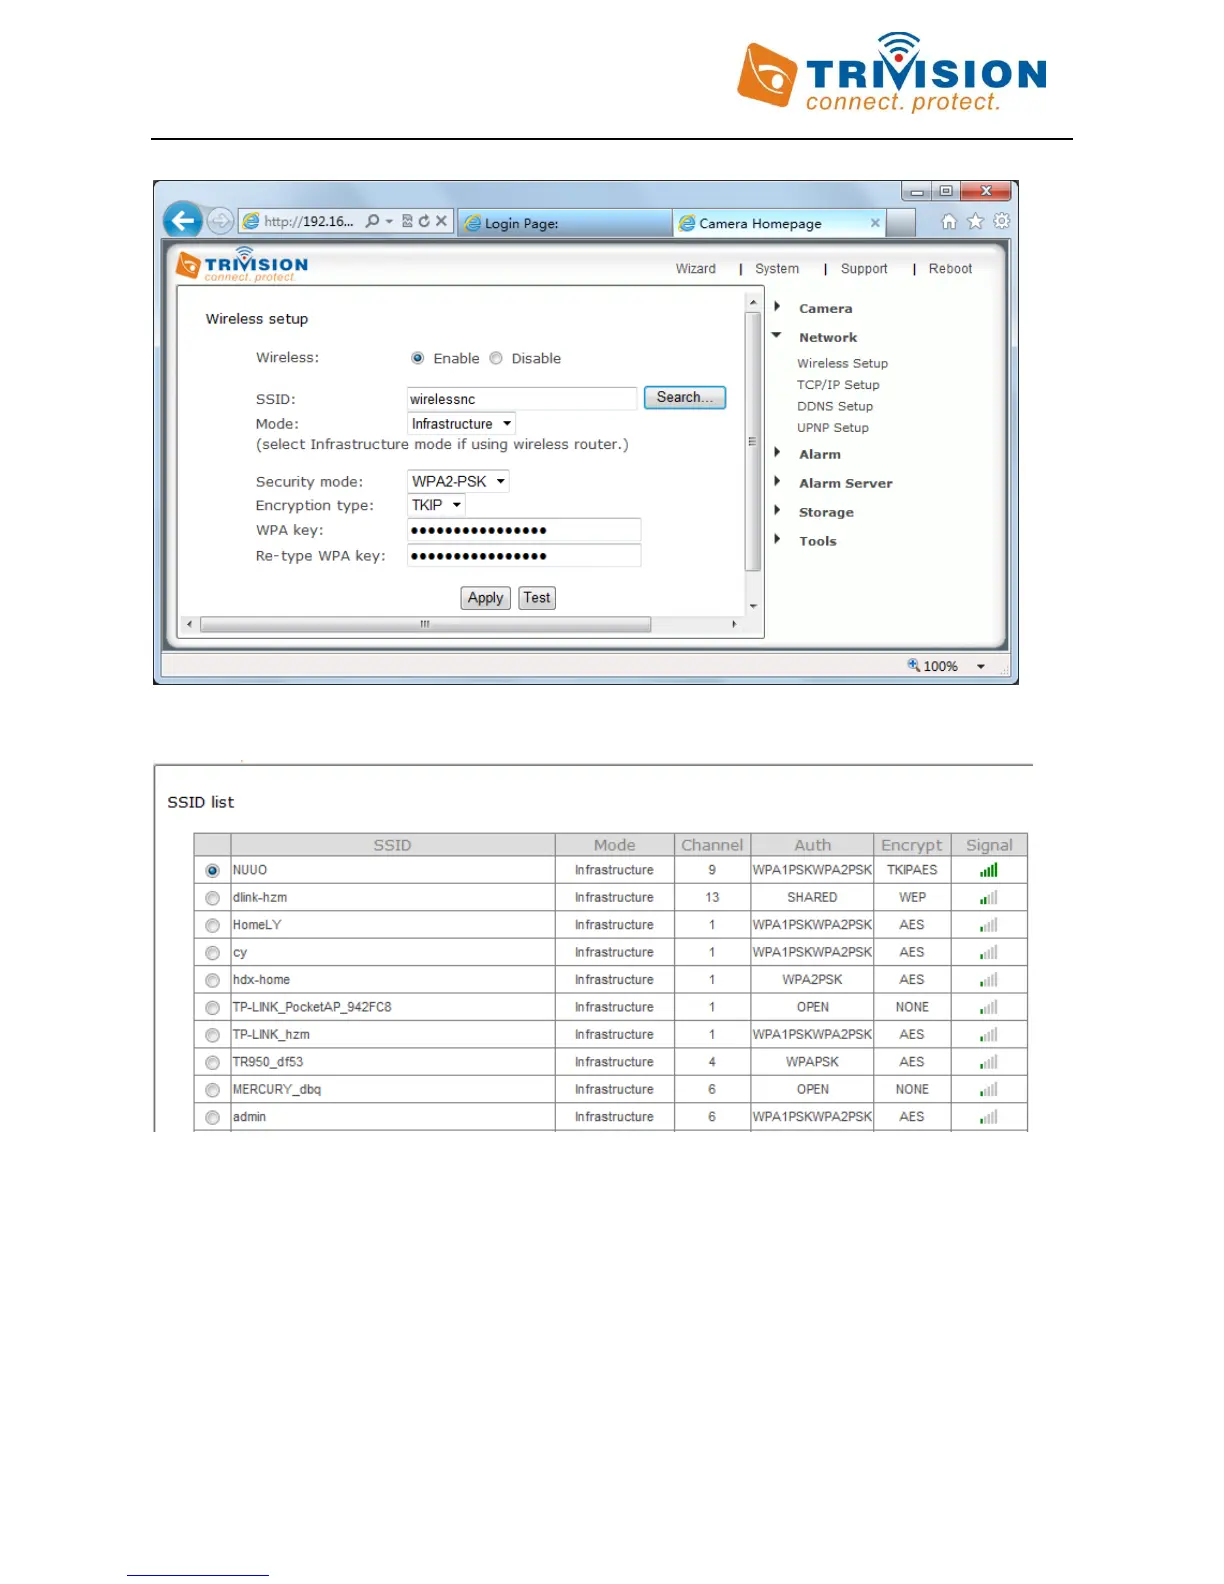Click the vertical scrollbar thumb in setup panel
Image resolution: width=1224 pixels, height=1584 pixels.
[x=753, y=441]
